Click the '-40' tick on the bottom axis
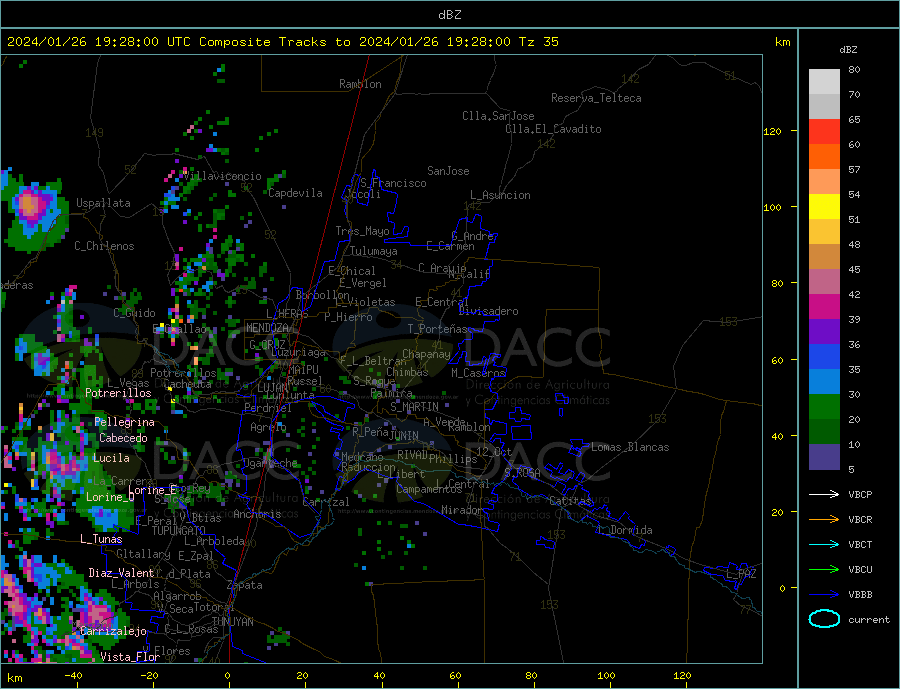 [73, 676]
